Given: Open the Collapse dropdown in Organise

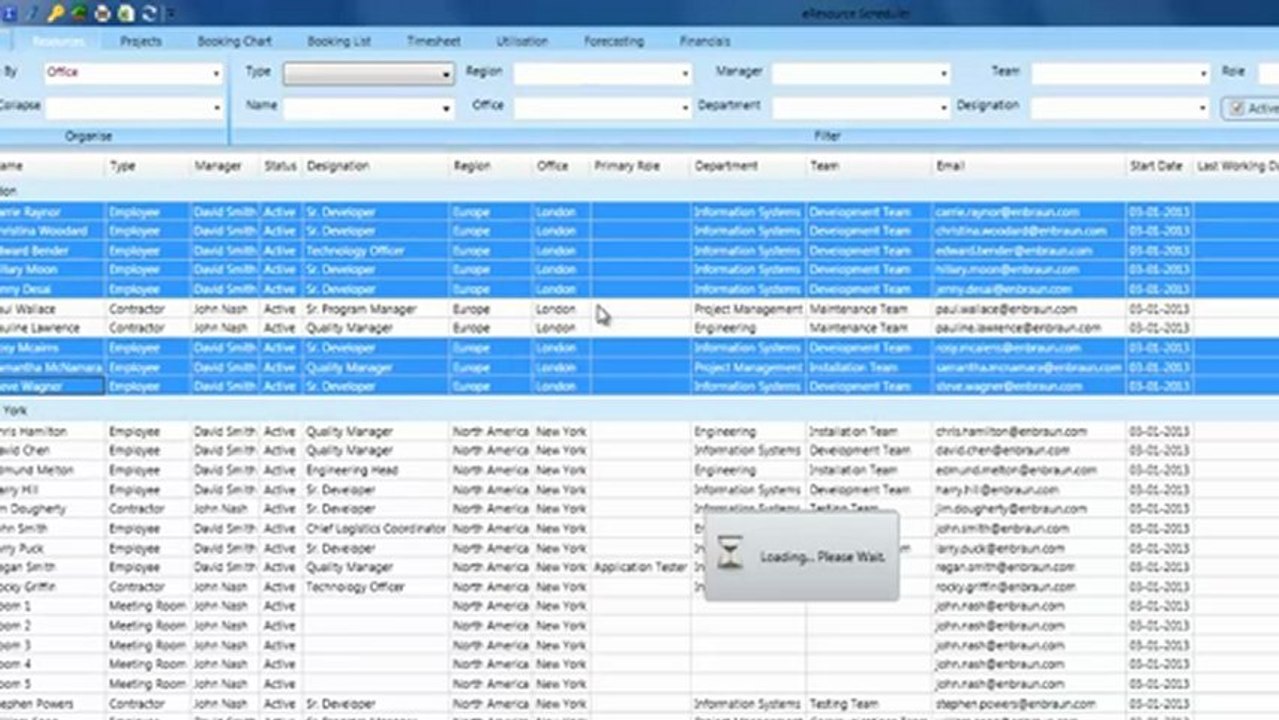Looking at the screenshot, I should [134, 107].
